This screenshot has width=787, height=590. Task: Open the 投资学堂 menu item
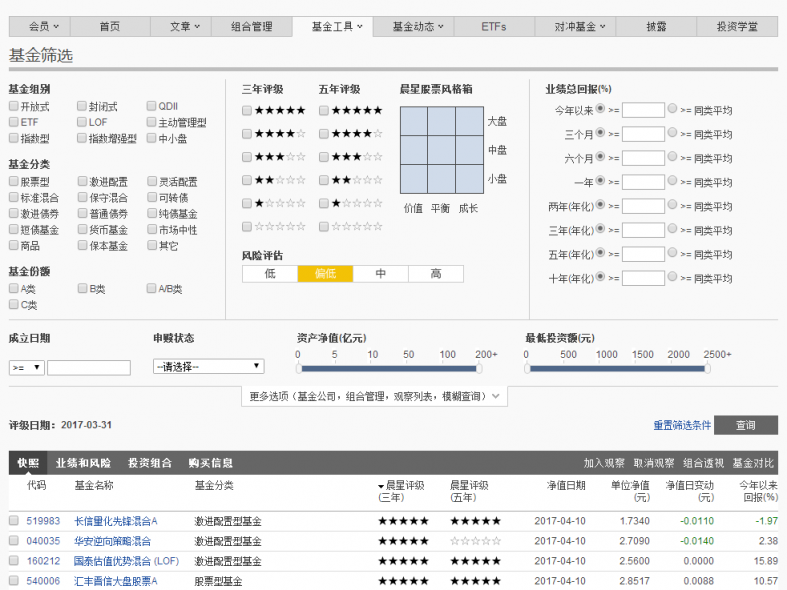pyautogui.click(x=737, y=27)
